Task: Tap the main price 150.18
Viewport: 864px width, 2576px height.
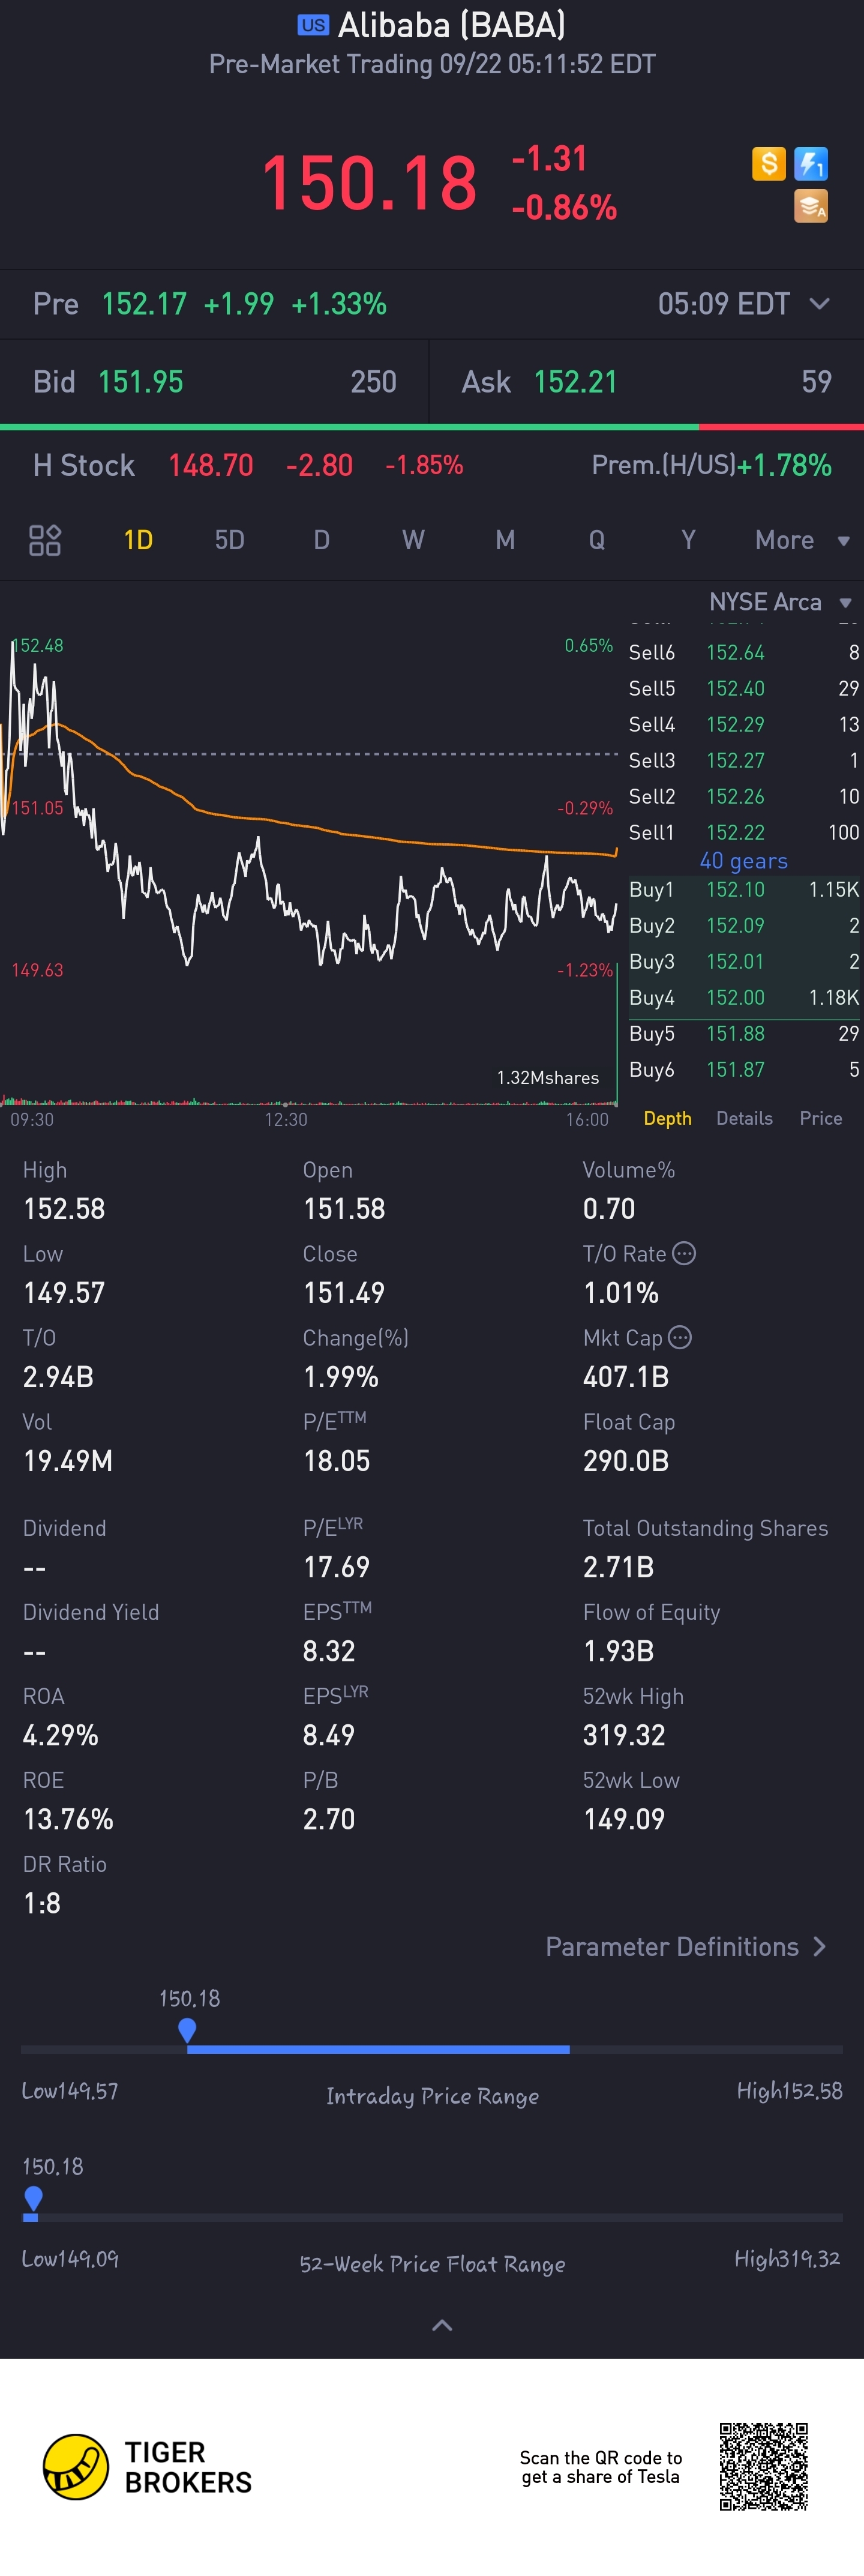Action: tap(369, 183)
